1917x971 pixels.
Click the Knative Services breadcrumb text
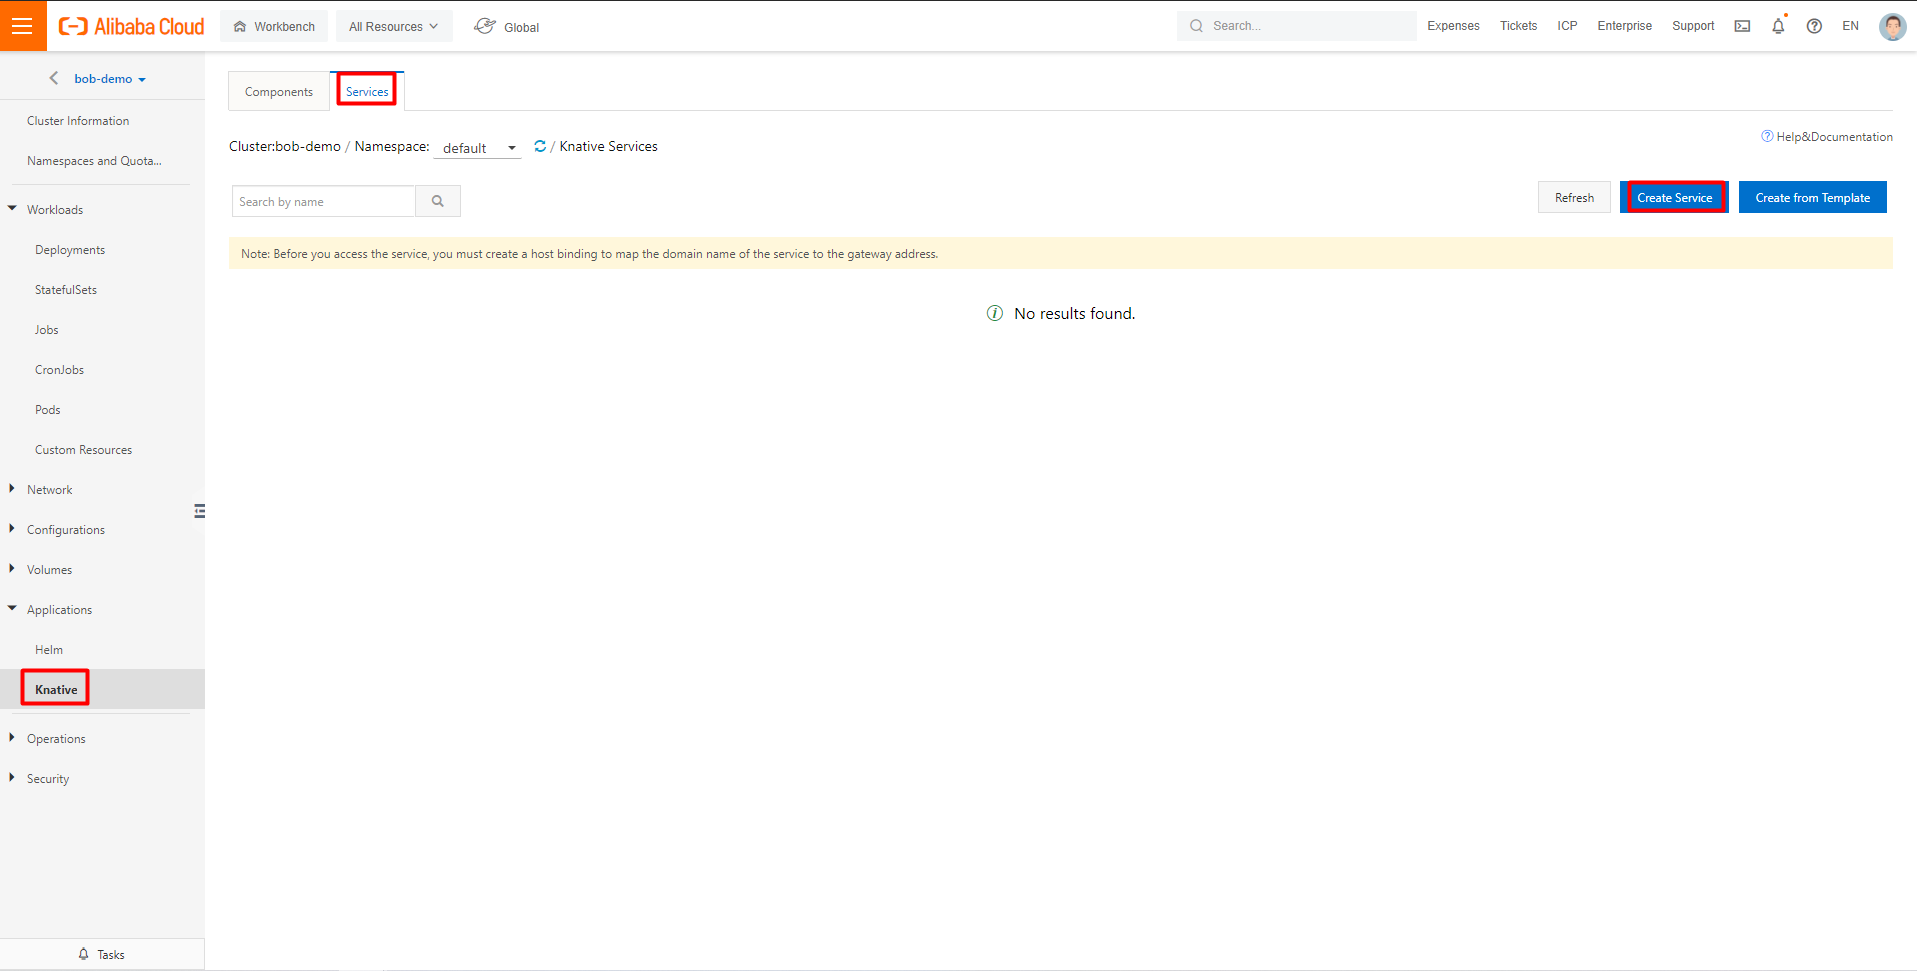pos(608,146)
